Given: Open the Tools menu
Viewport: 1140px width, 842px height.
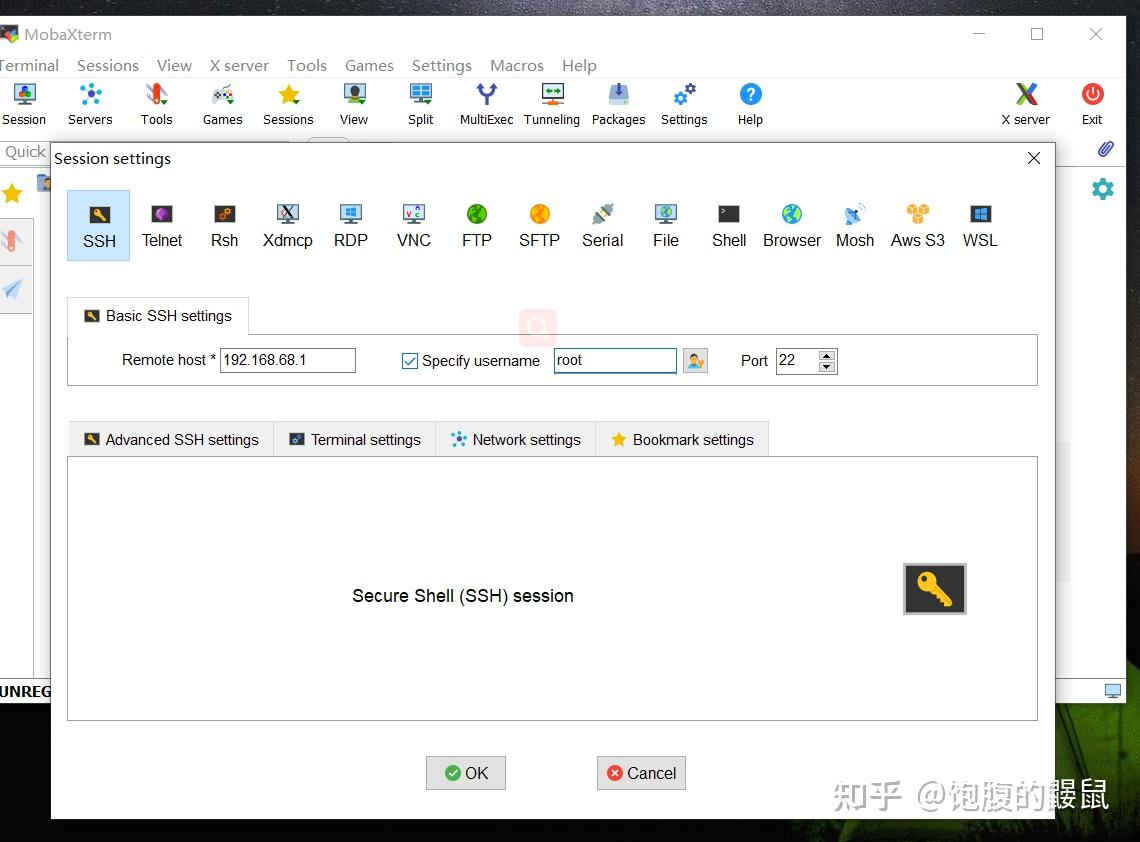Looking at the screenshot, I should click(x=307, y=65).
